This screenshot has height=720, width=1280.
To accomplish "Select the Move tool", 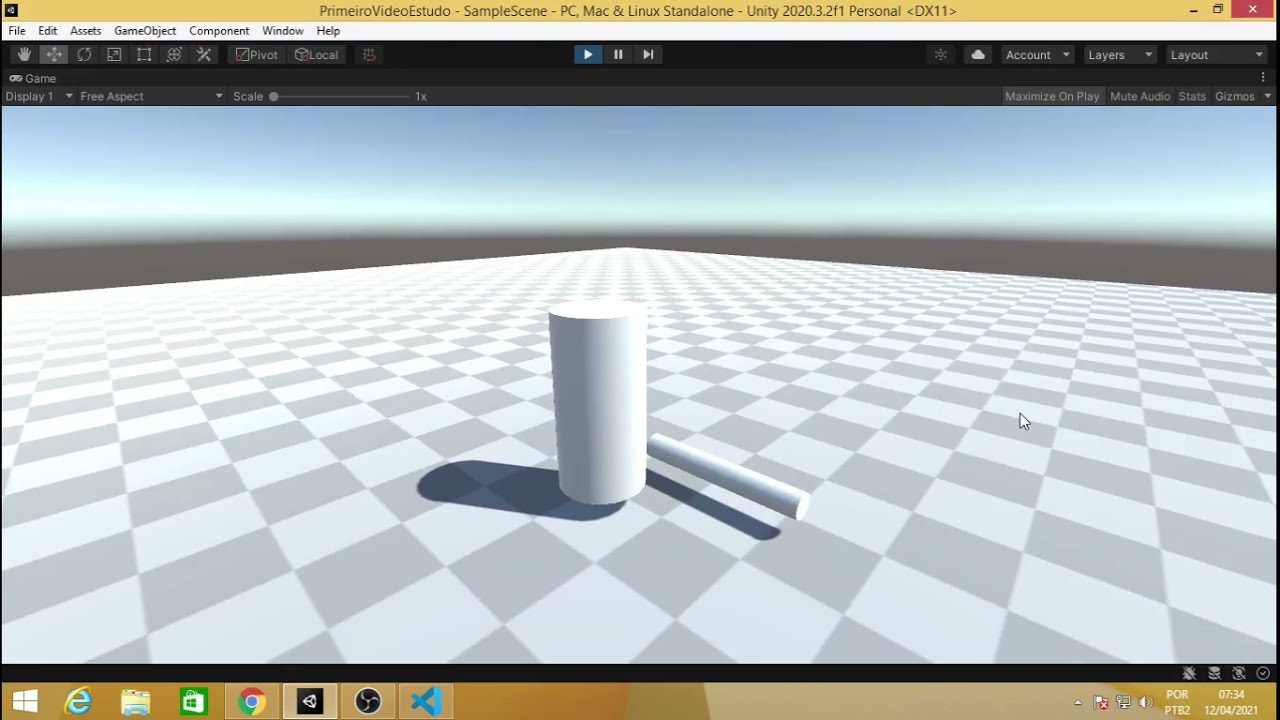I will click(x=54, y=55).
